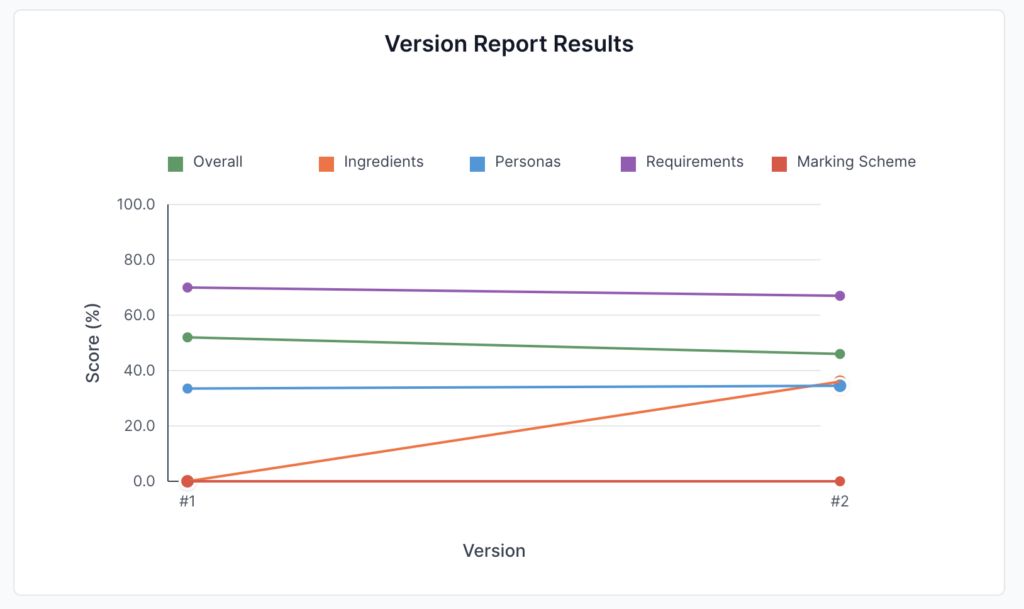Select Requirements data point at version #1
1024x609 pixels.
(x=187, y=288)
